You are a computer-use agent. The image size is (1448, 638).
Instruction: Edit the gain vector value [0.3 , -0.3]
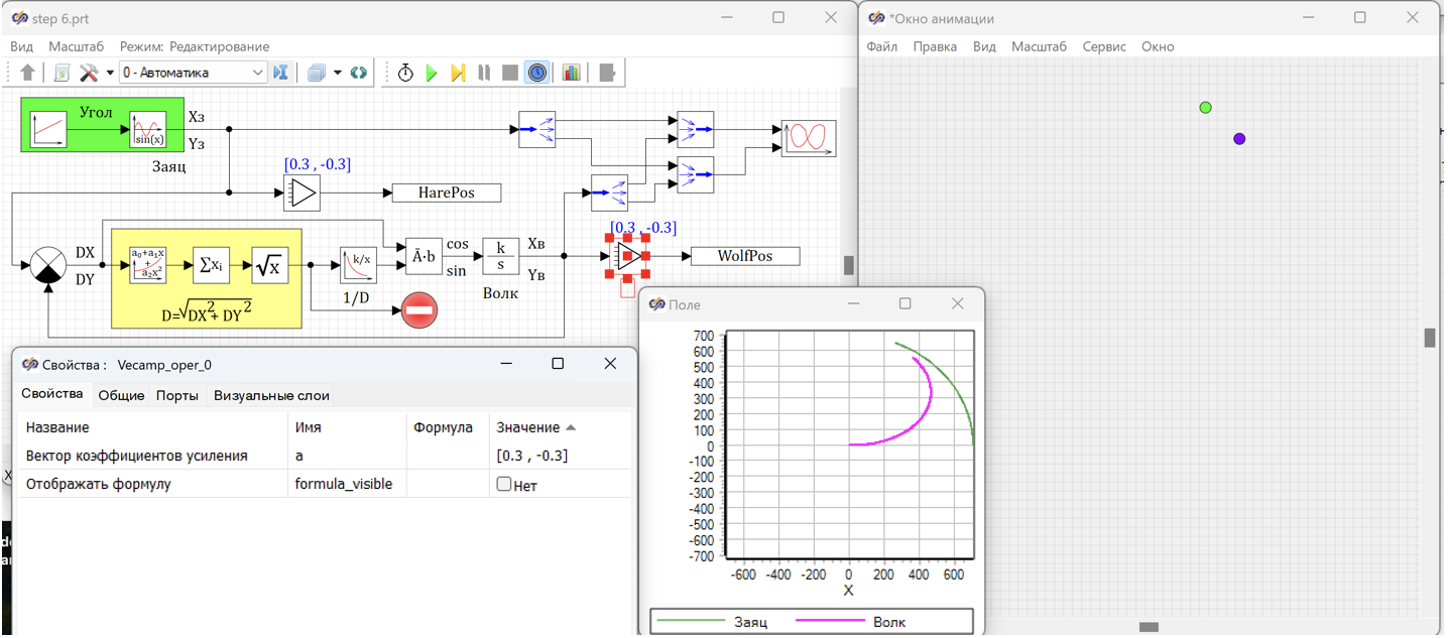point(560,456)
